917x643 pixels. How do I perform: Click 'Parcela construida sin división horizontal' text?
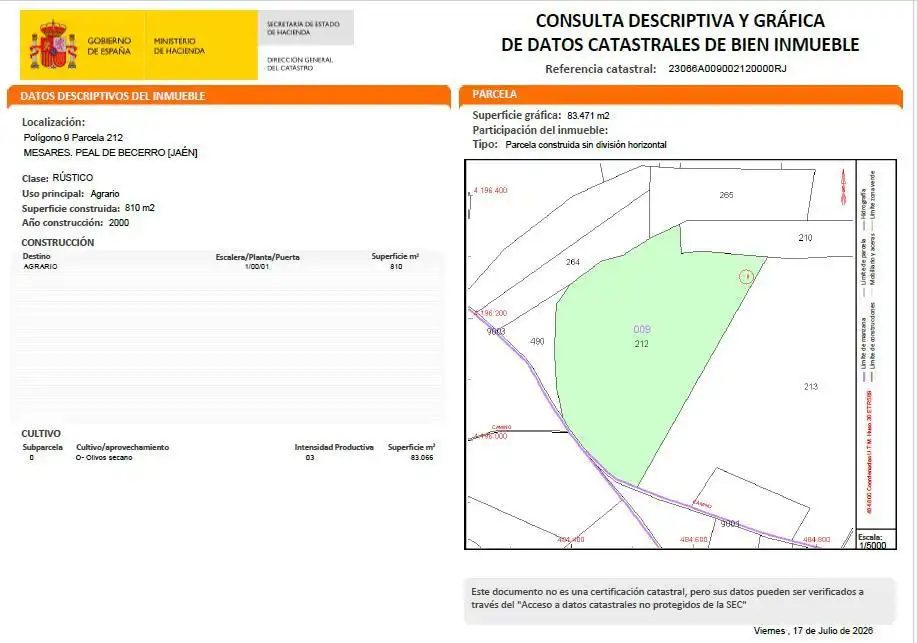click(x=586, y=145)
